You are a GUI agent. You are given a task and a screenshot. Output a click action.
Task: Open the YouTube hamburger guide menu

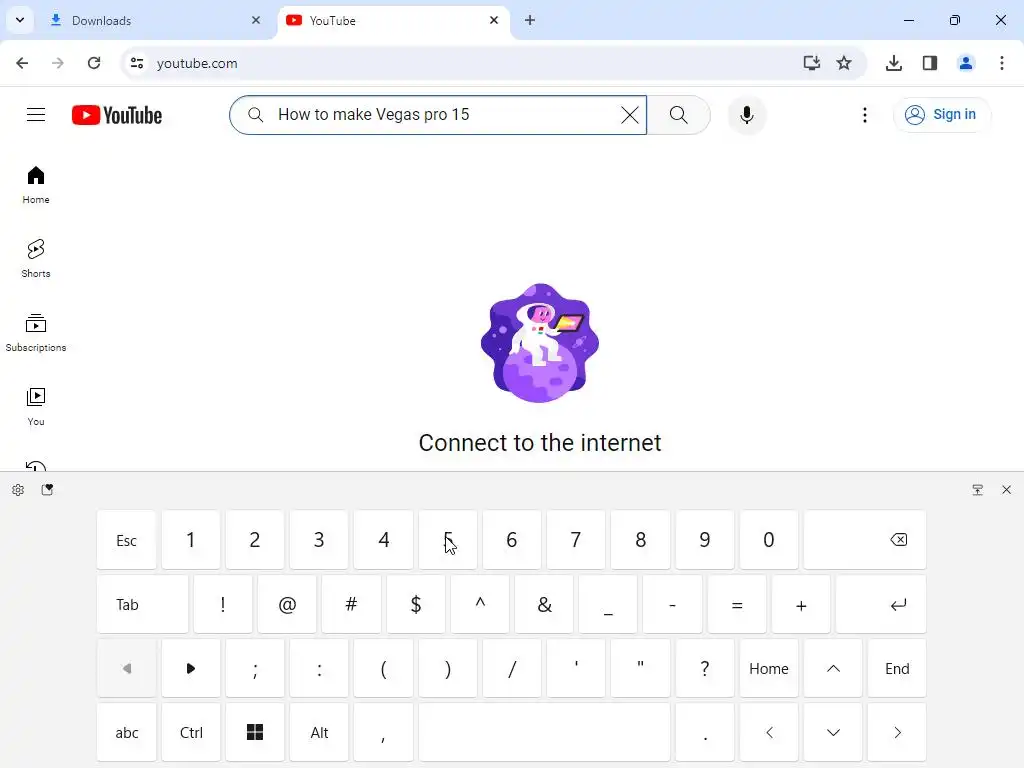[x=36, y=115]
